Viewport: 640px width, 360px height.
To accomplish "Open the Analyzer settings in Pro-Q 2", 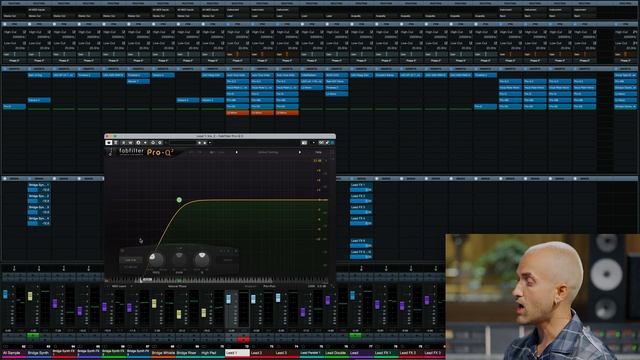I will pos(251,286).
